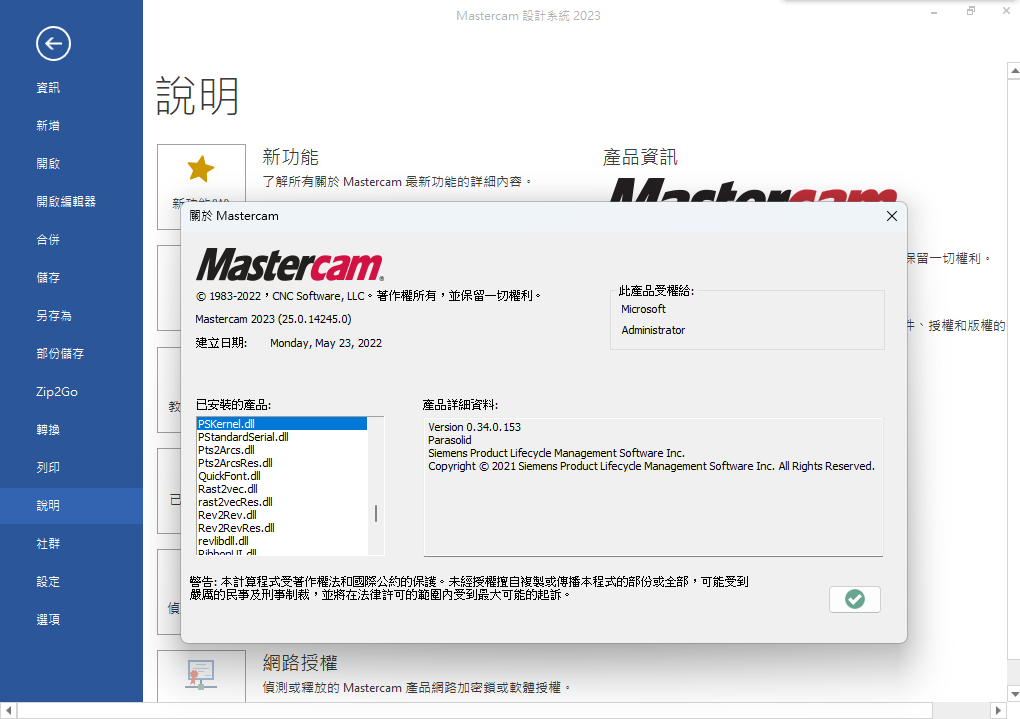Choose 部份儲存 in the sidebar
The height and width of the screenshot is (719, 1020).
tap(60, 353)
